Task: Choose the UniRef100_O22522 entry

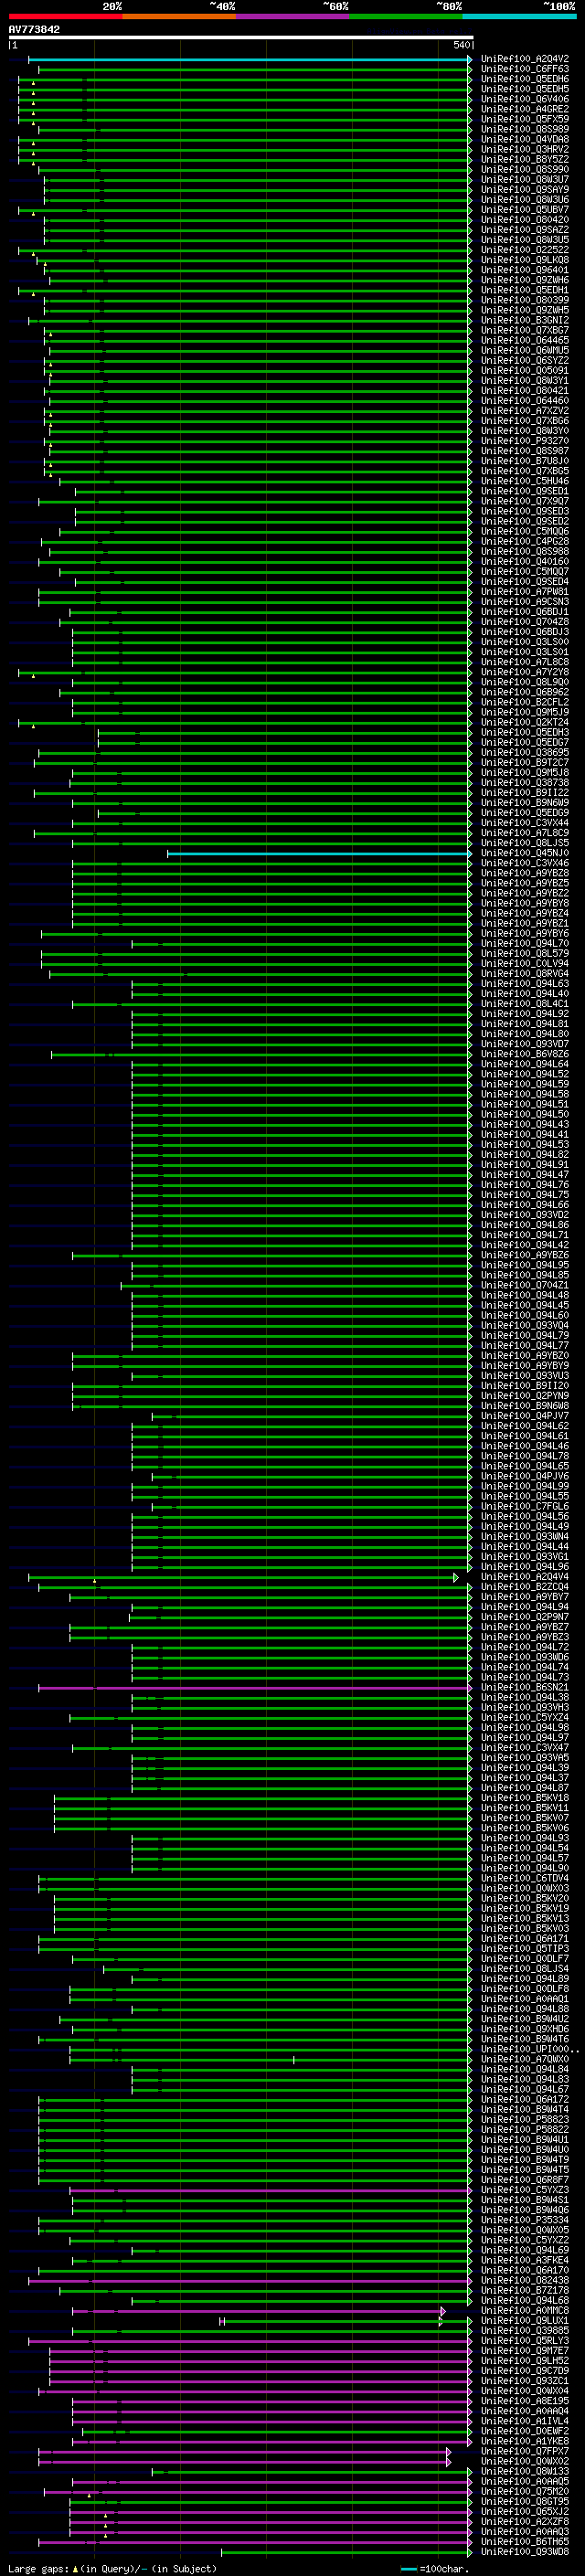Action: click(x=525, y=250)
